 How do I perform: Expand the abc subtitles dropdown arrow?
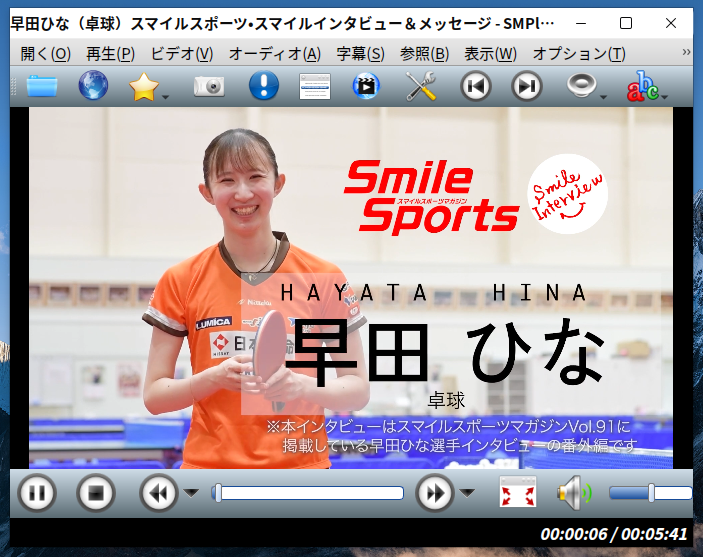664,97
